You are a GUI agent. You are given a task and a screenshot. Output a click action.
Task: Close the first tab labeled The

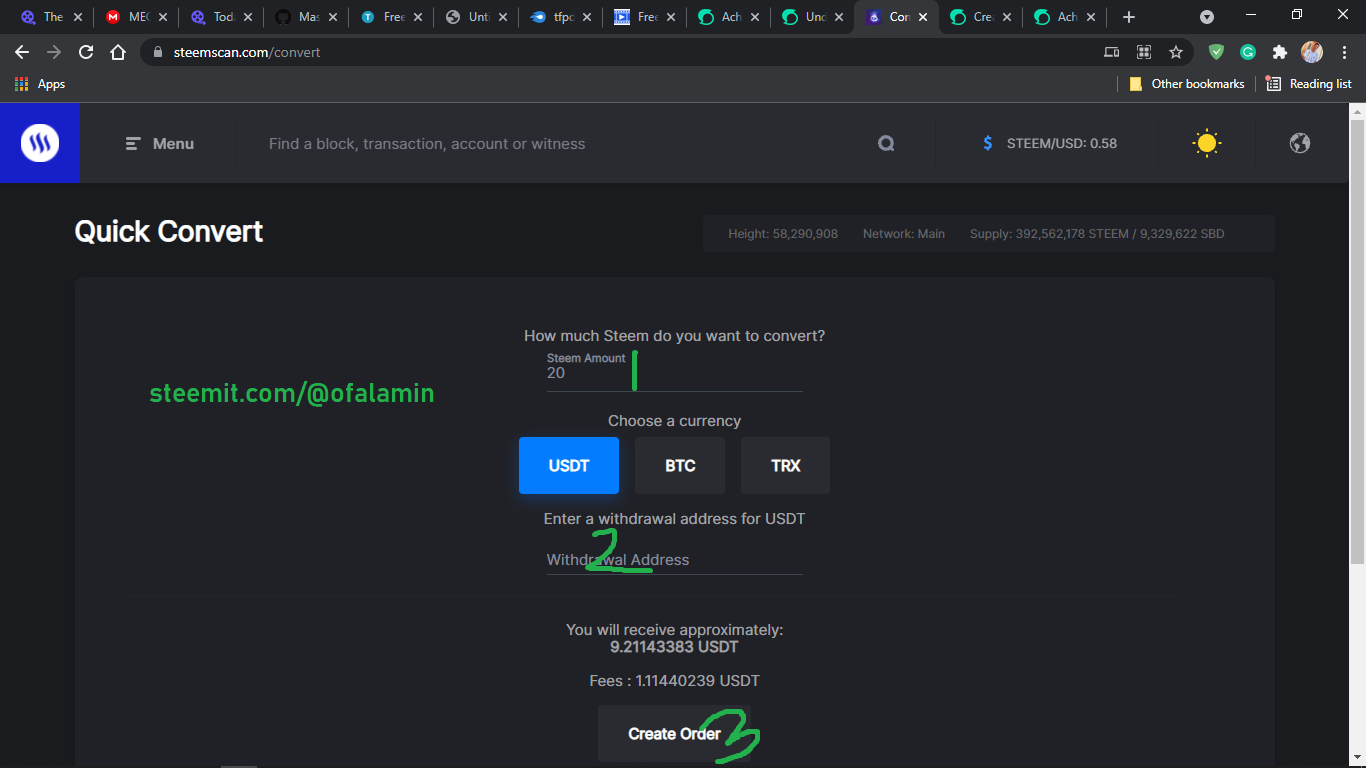(78, 17)
